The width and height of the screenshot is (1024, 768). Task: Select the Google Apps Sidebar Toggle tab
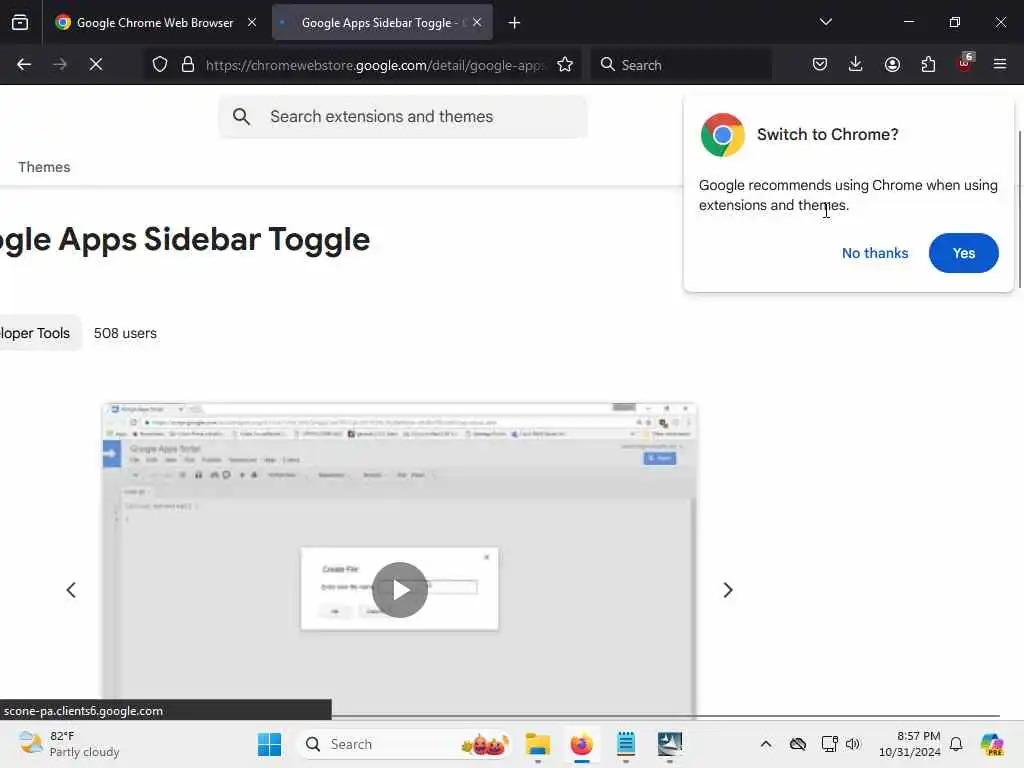tap(382, 22)
